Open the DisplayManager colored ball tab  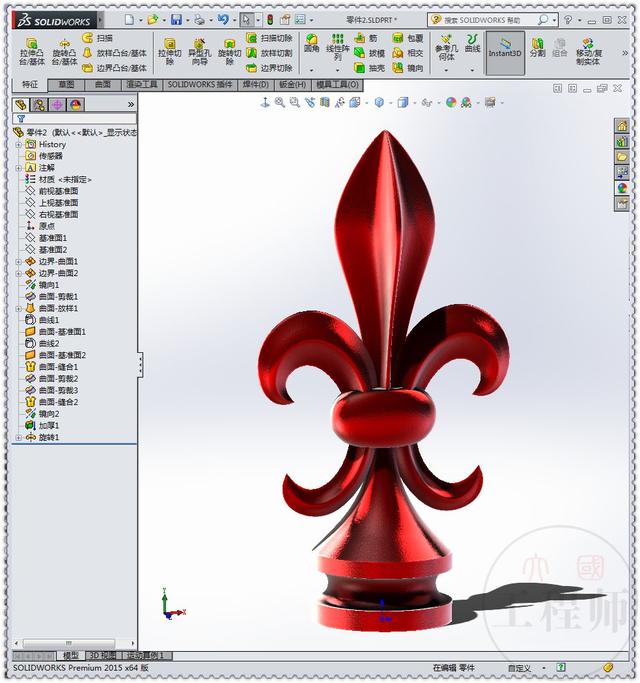[x=75, y=105]
